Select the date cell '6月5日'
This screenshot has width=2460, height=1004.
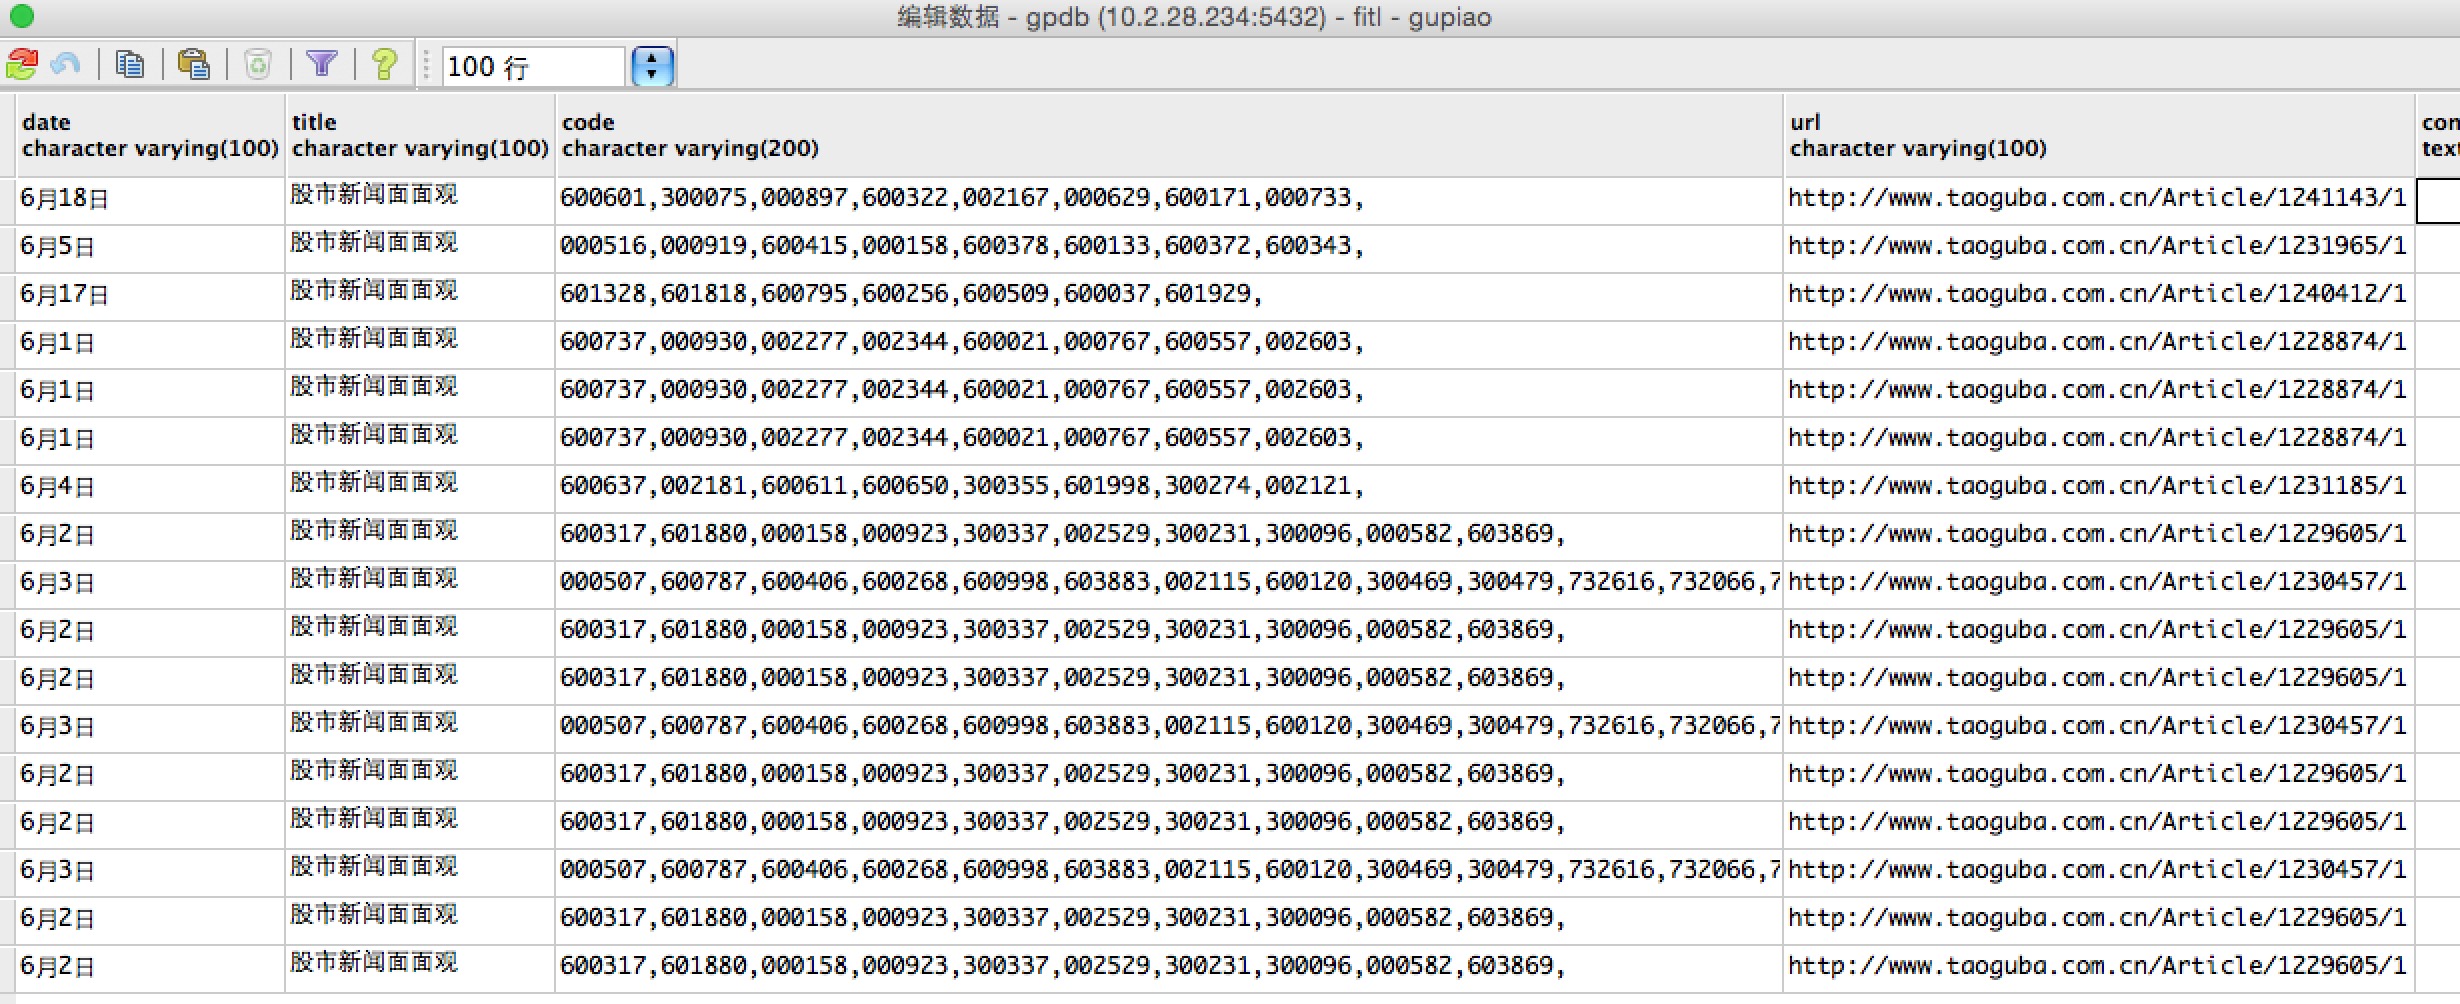pos(150,247)
